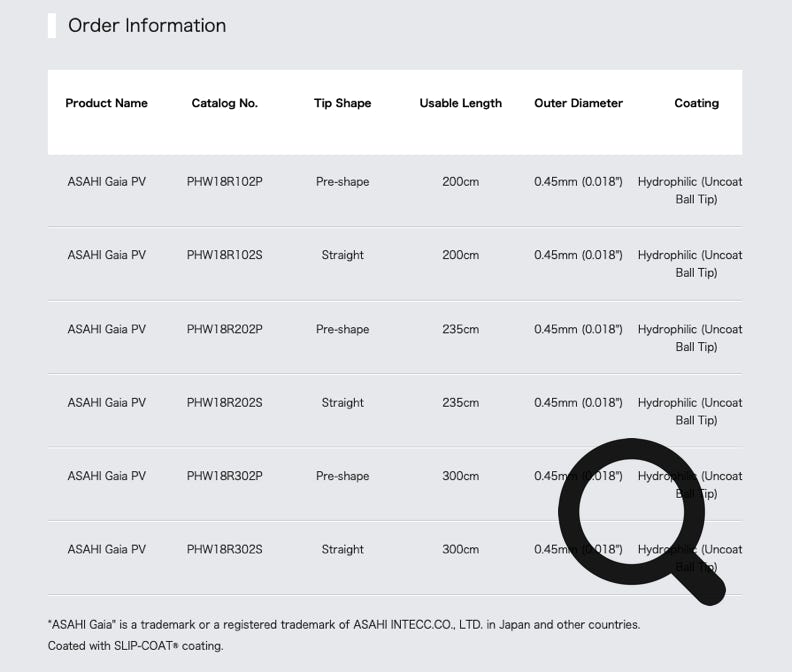
Task: Click the ASAHI Gaia trademark footnote
Action: 344,625
